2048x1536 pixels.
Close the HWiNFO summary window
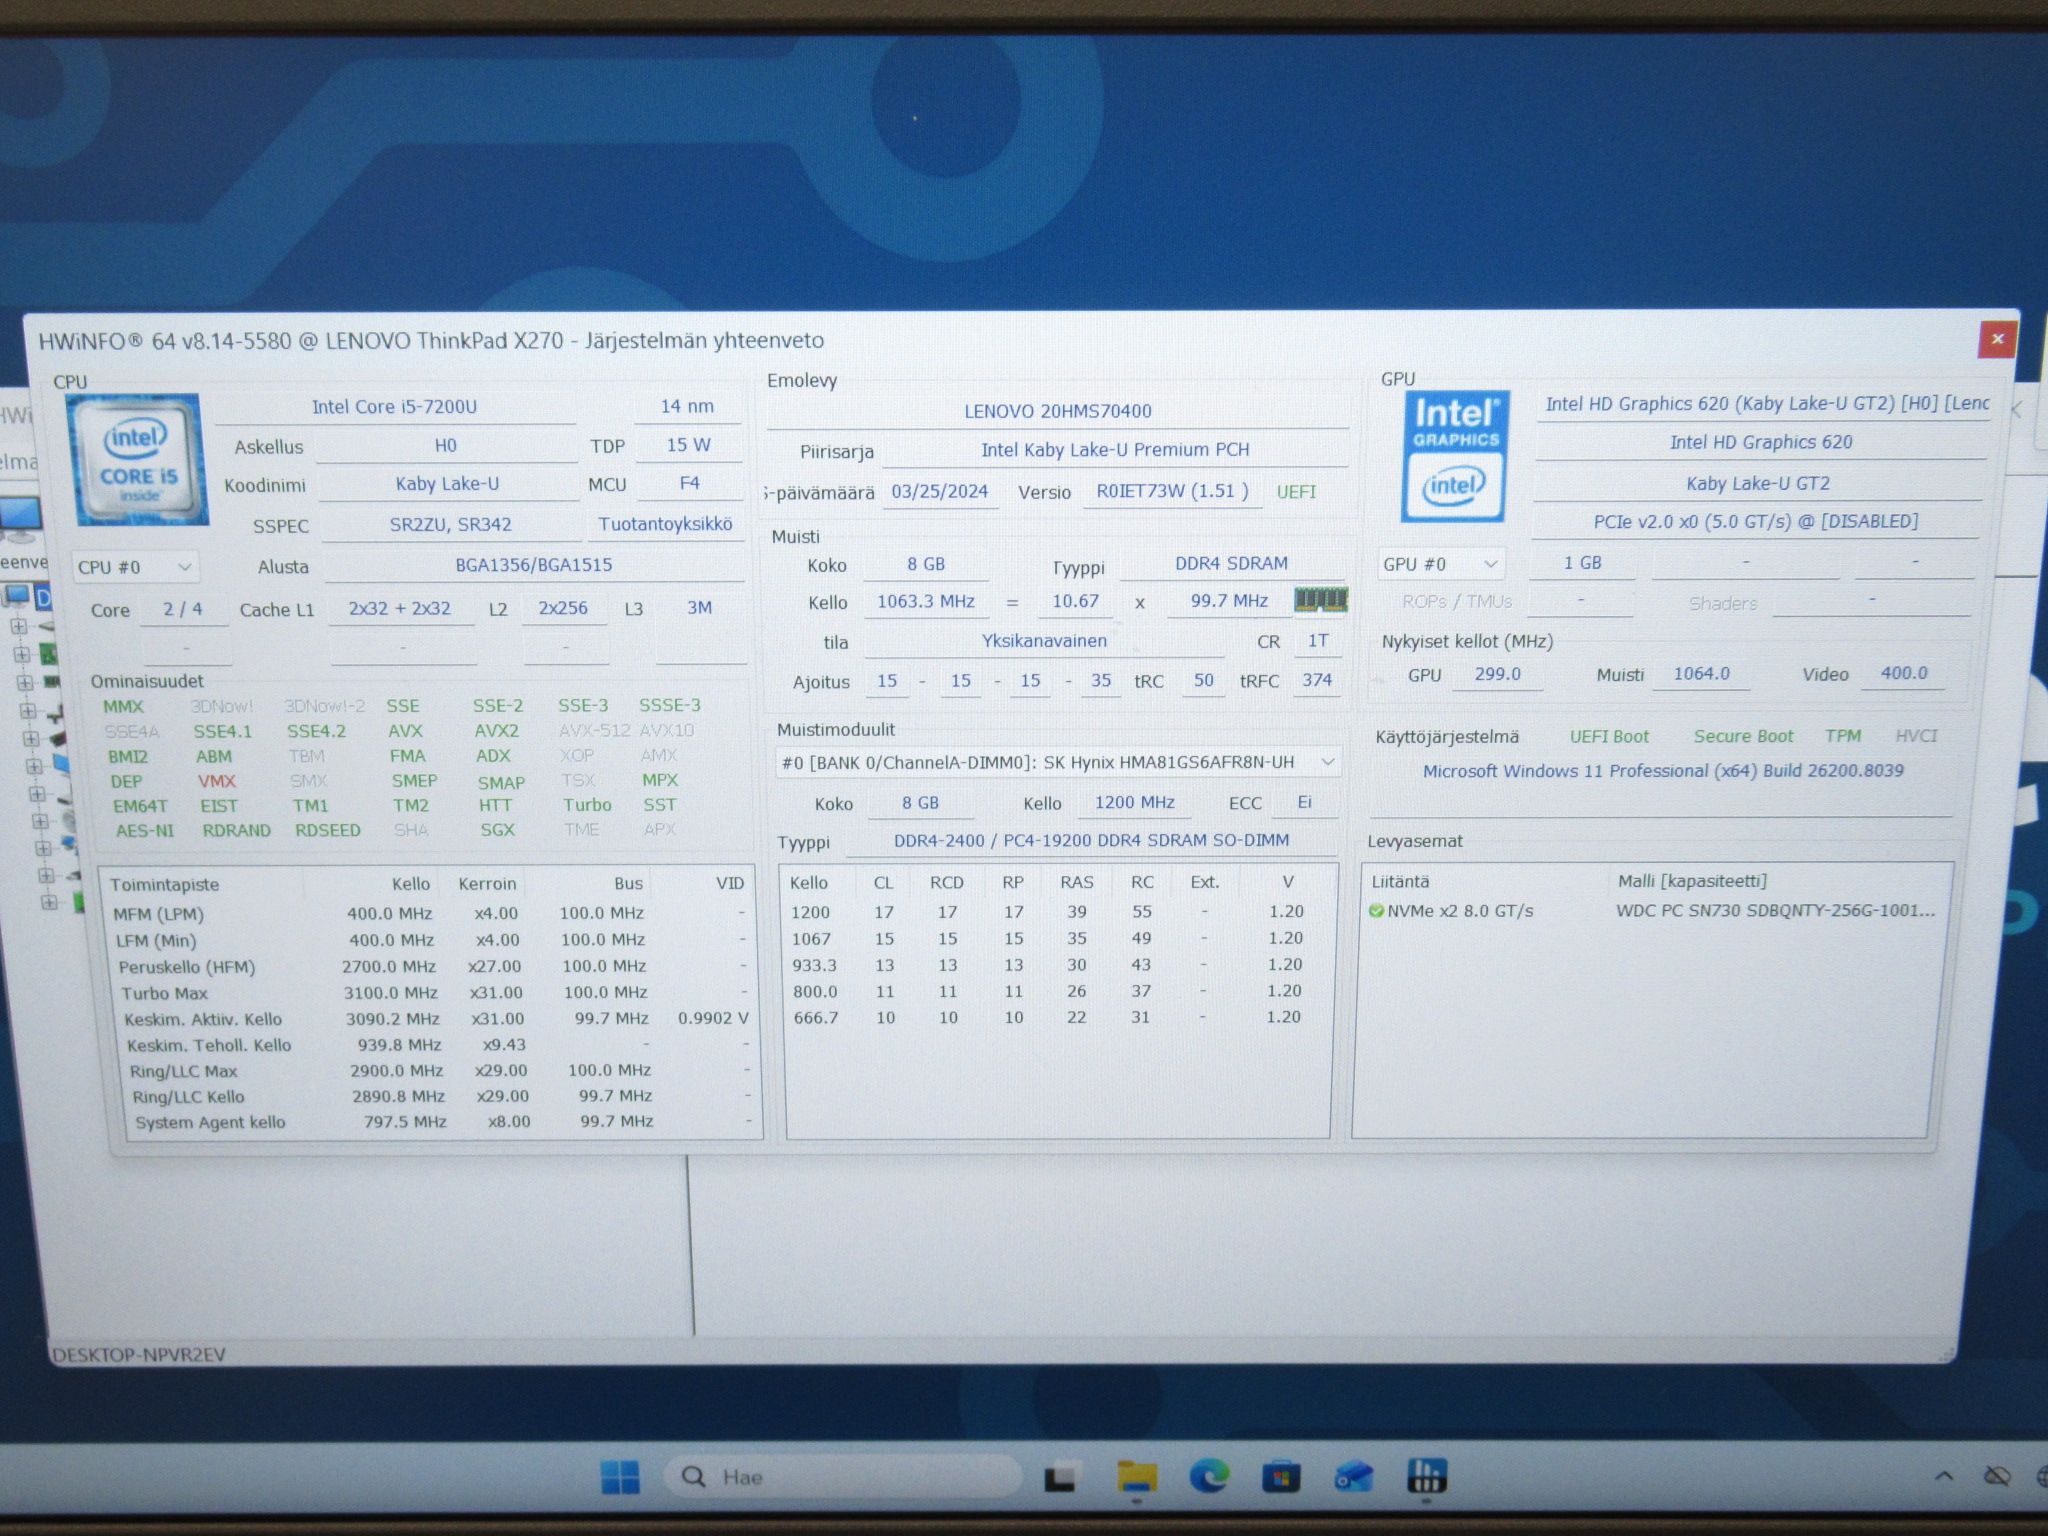1997,339
